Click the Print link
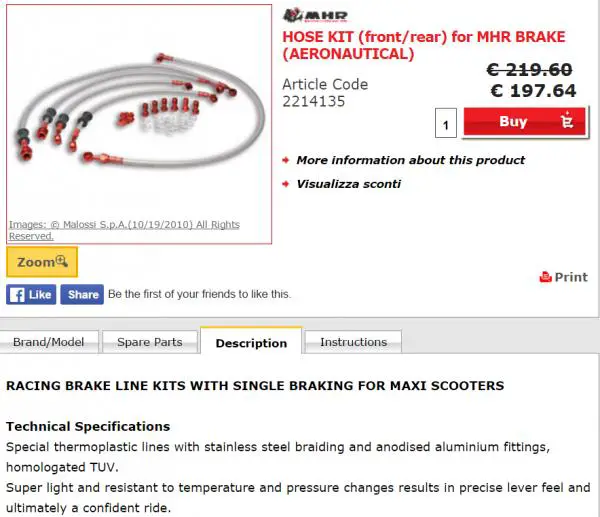The height and width of the screenshot is (517, 600). coord(564,277)
